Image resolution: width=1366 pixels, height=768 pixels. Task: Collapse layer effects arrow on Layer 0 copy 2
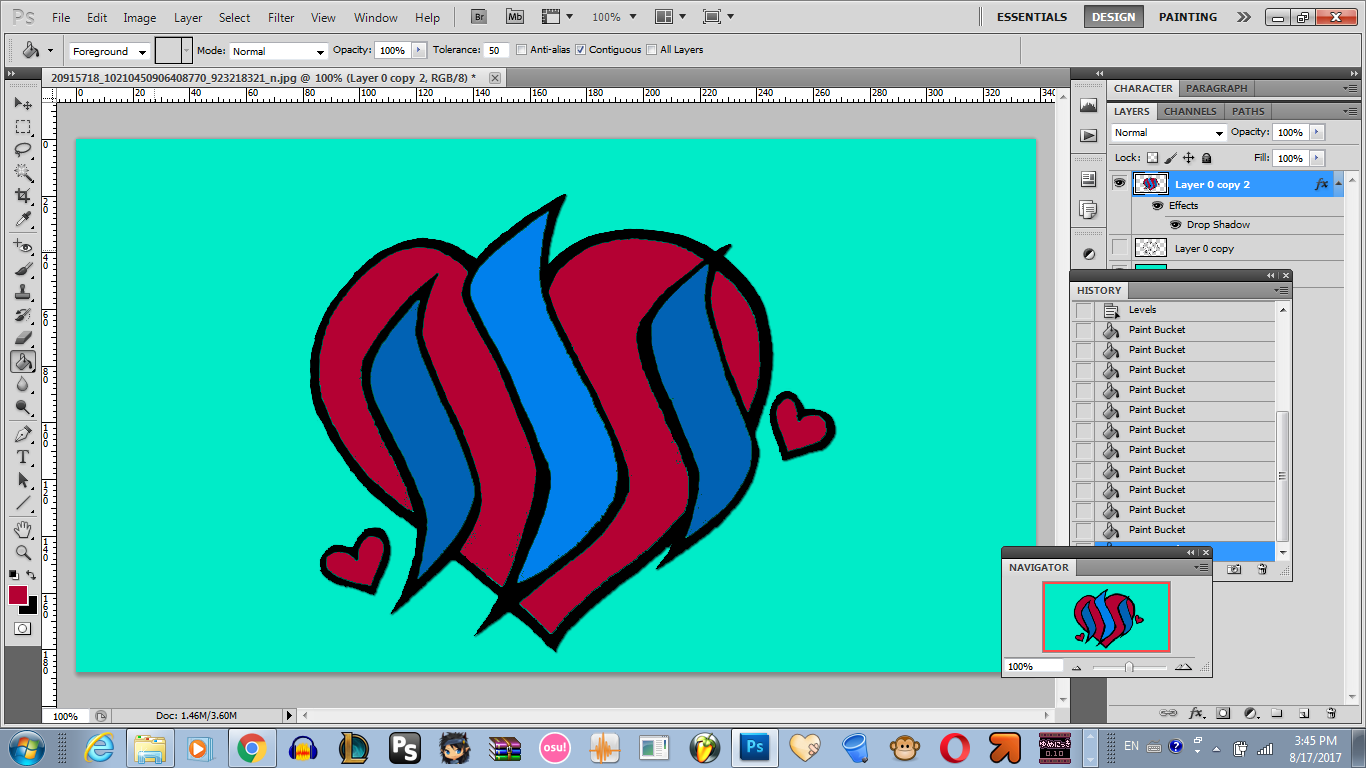1338,183
